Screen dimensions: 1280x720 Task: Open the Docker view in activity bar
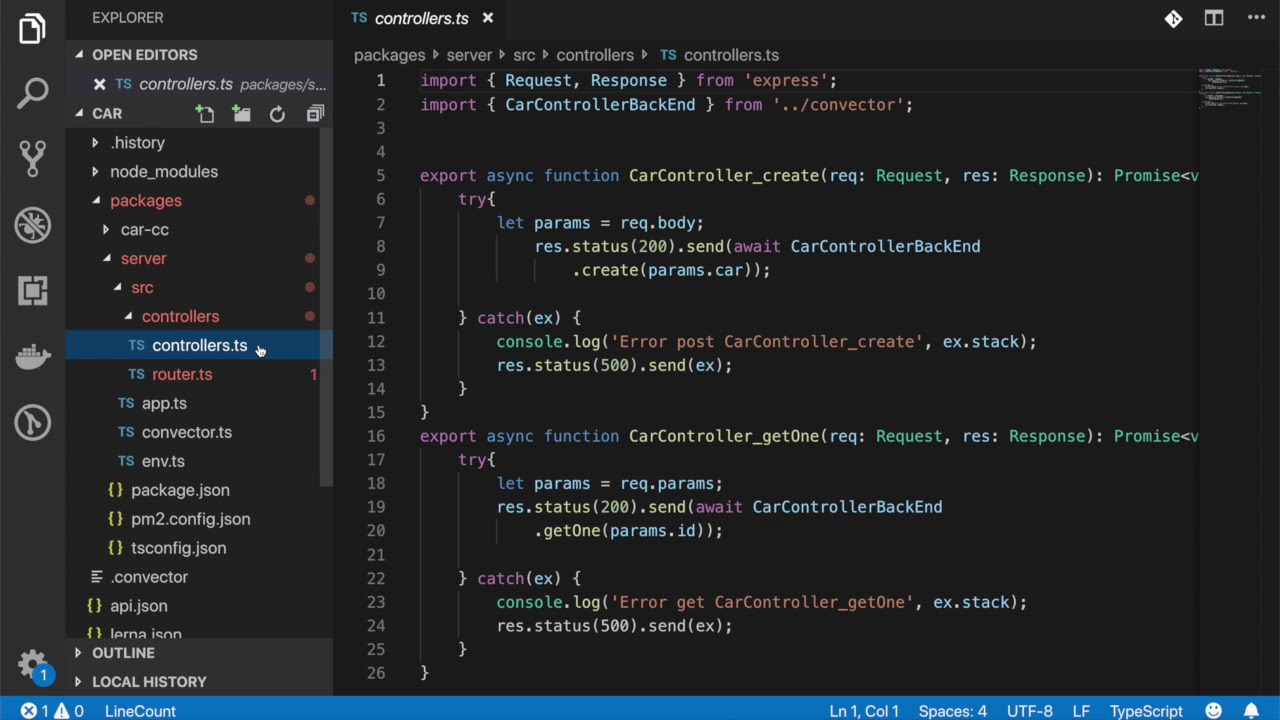point(32,356)
